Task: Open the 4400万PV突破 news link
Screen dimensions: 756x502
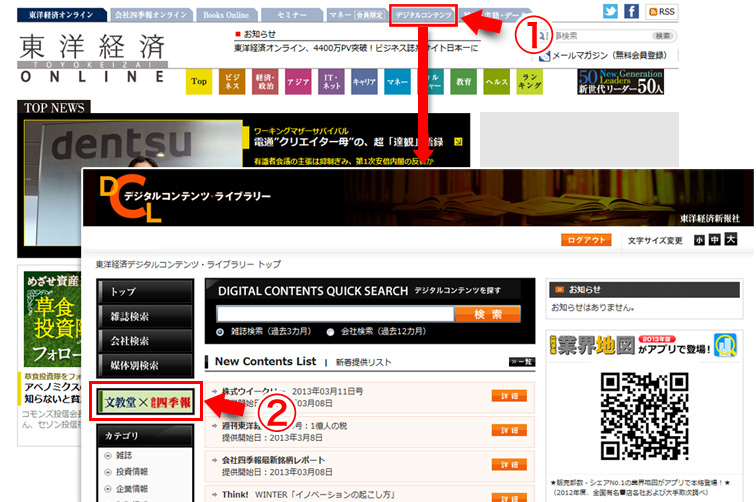Action: 356,48
